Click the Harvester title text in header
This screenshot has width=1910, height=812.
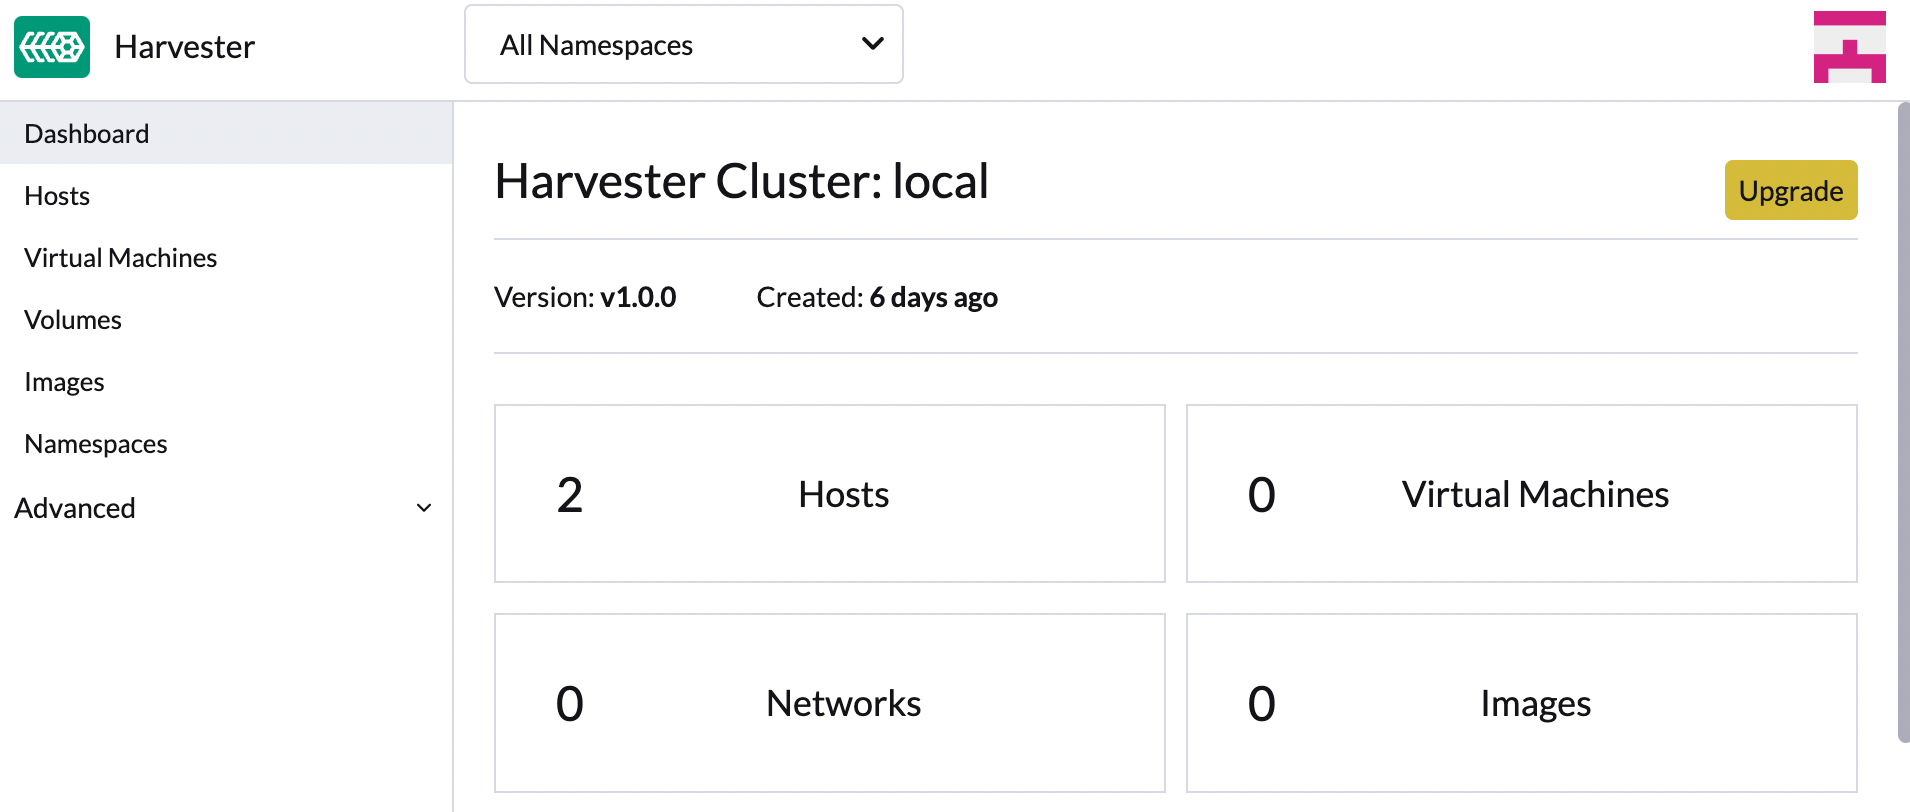[x=185, y=47]
